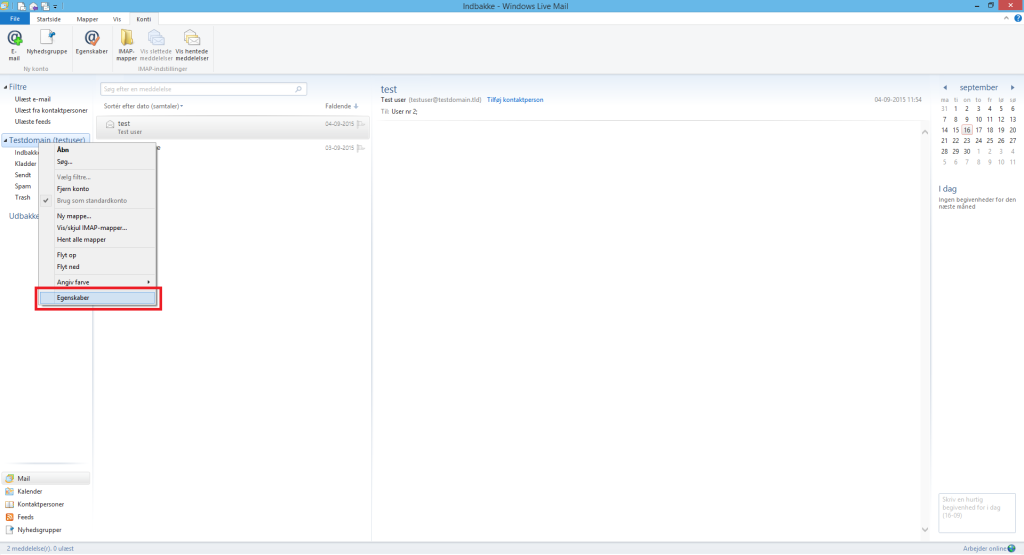
Task: Select calendar day 30
Action: [967, 151]
